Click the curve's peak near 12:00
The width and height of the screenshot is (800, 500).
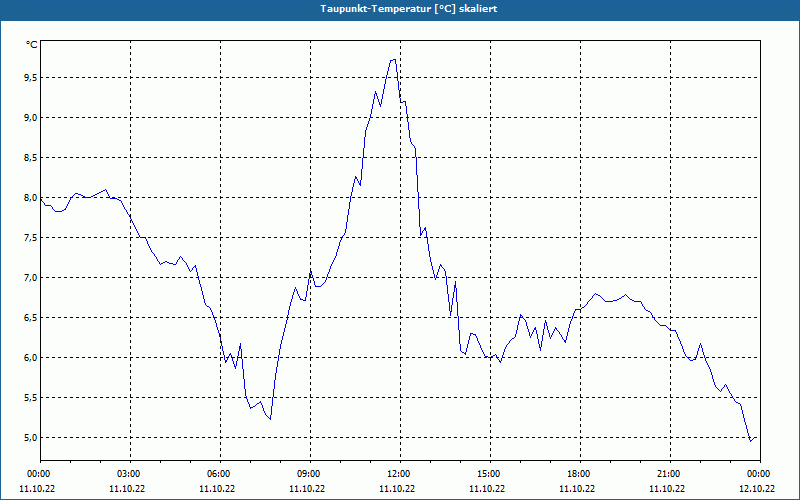click(x=393, y=60)
